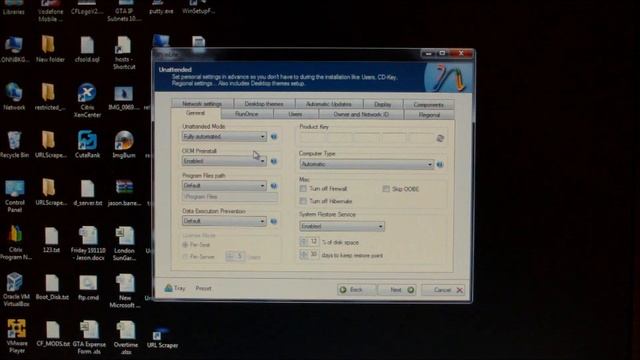Click info icon beside OEM Preinstall
Viewport: 640px width, 360px height.
[274, 161]
